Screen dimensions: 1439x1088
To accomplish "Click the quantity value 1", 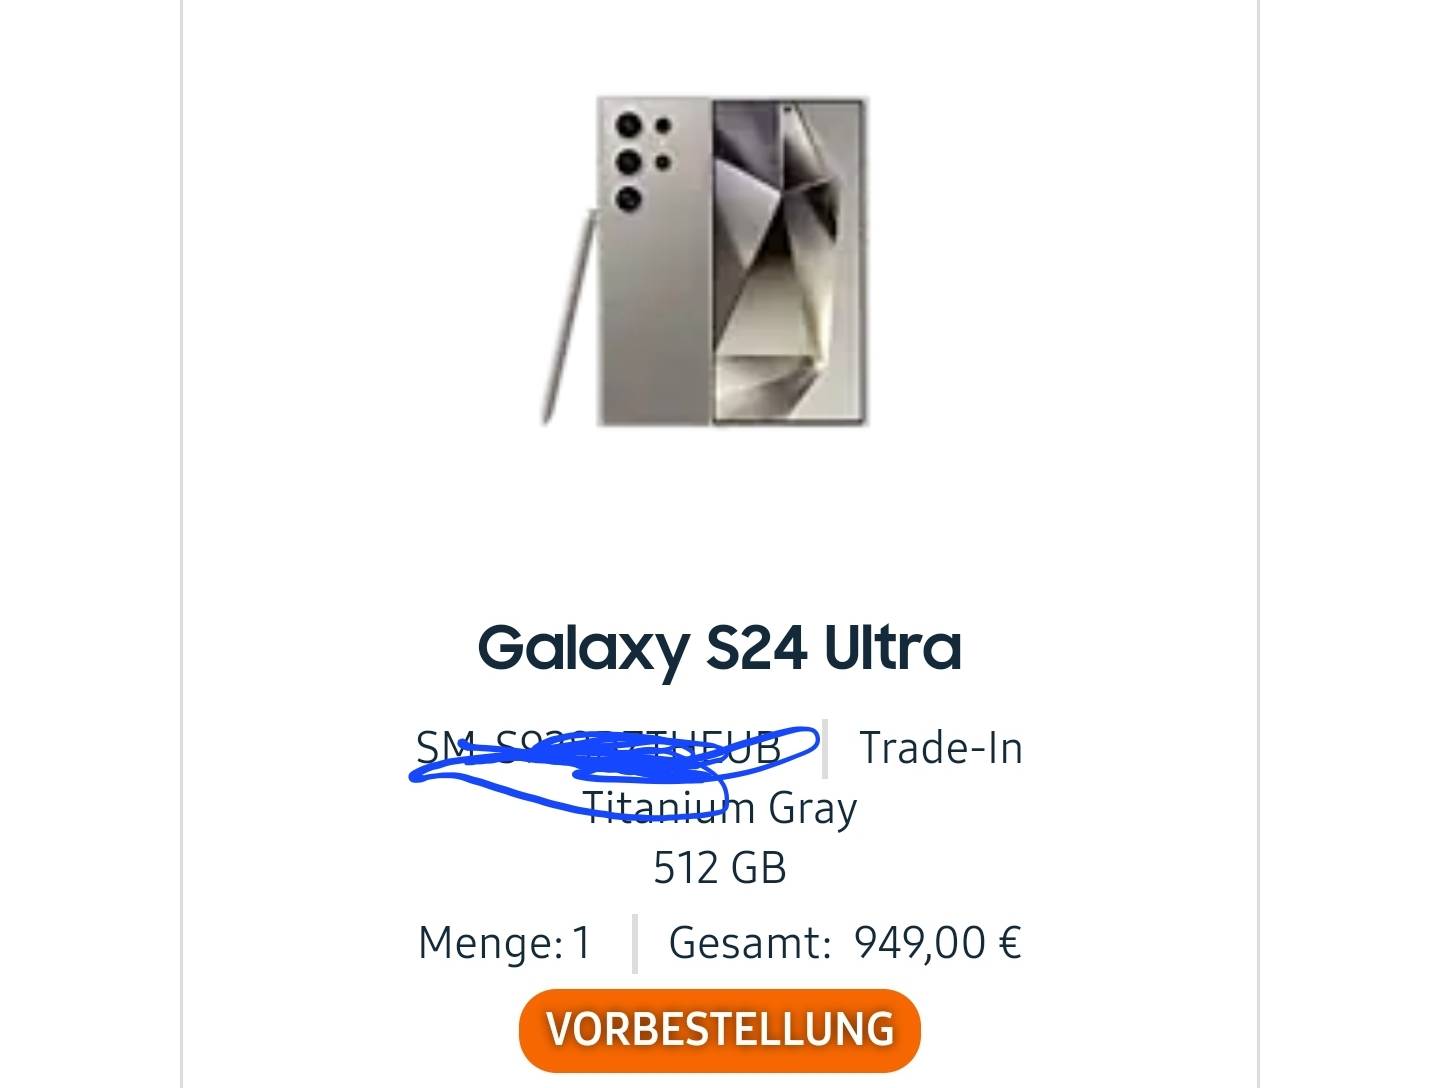I will 581,943.
